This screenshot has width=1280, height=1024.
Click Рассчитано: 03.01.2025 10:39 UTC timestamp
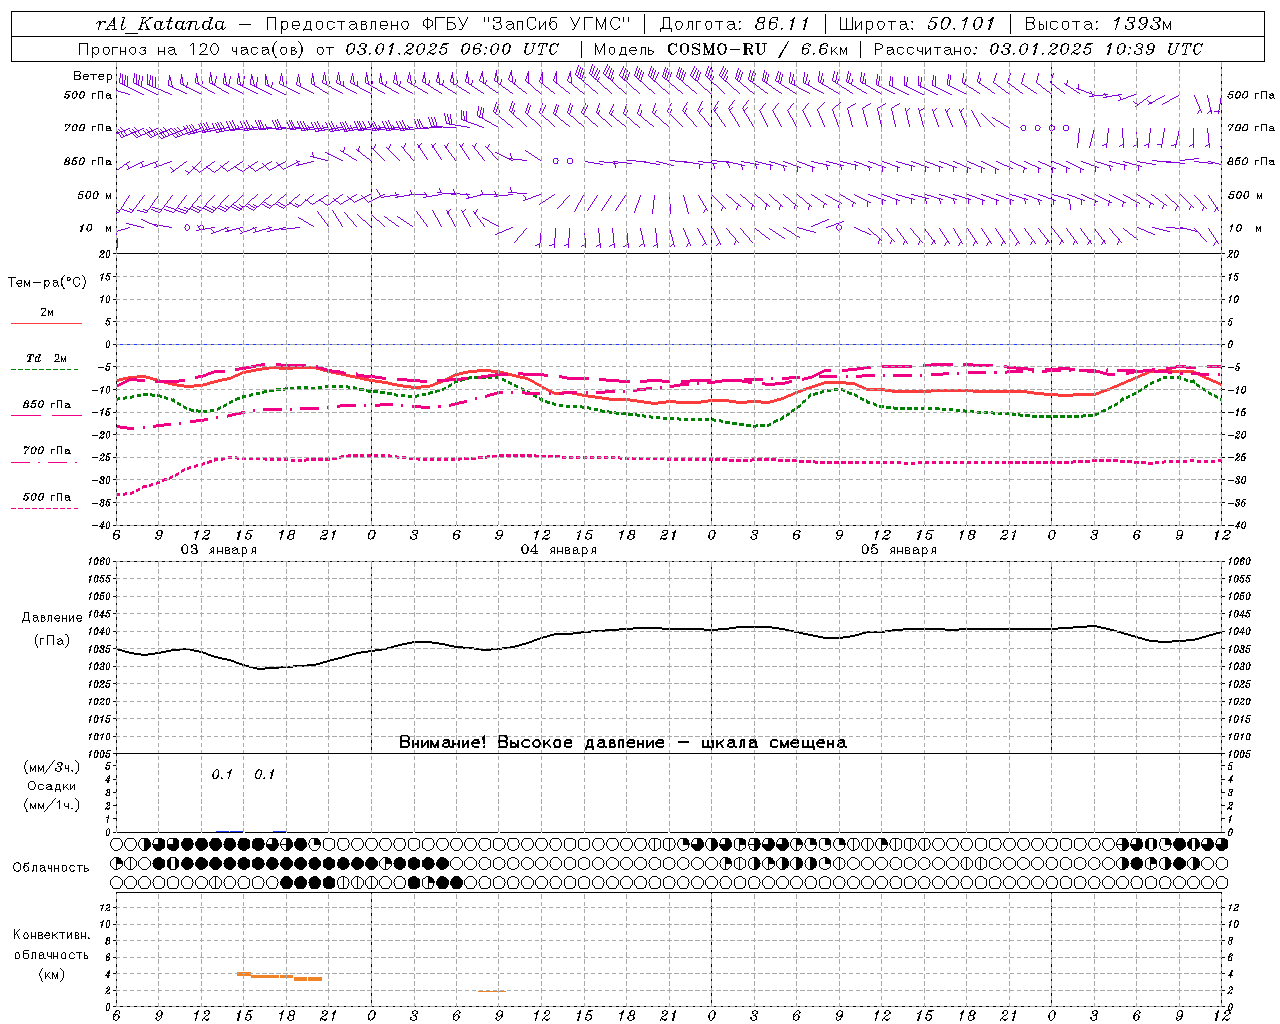[1038, 49]
